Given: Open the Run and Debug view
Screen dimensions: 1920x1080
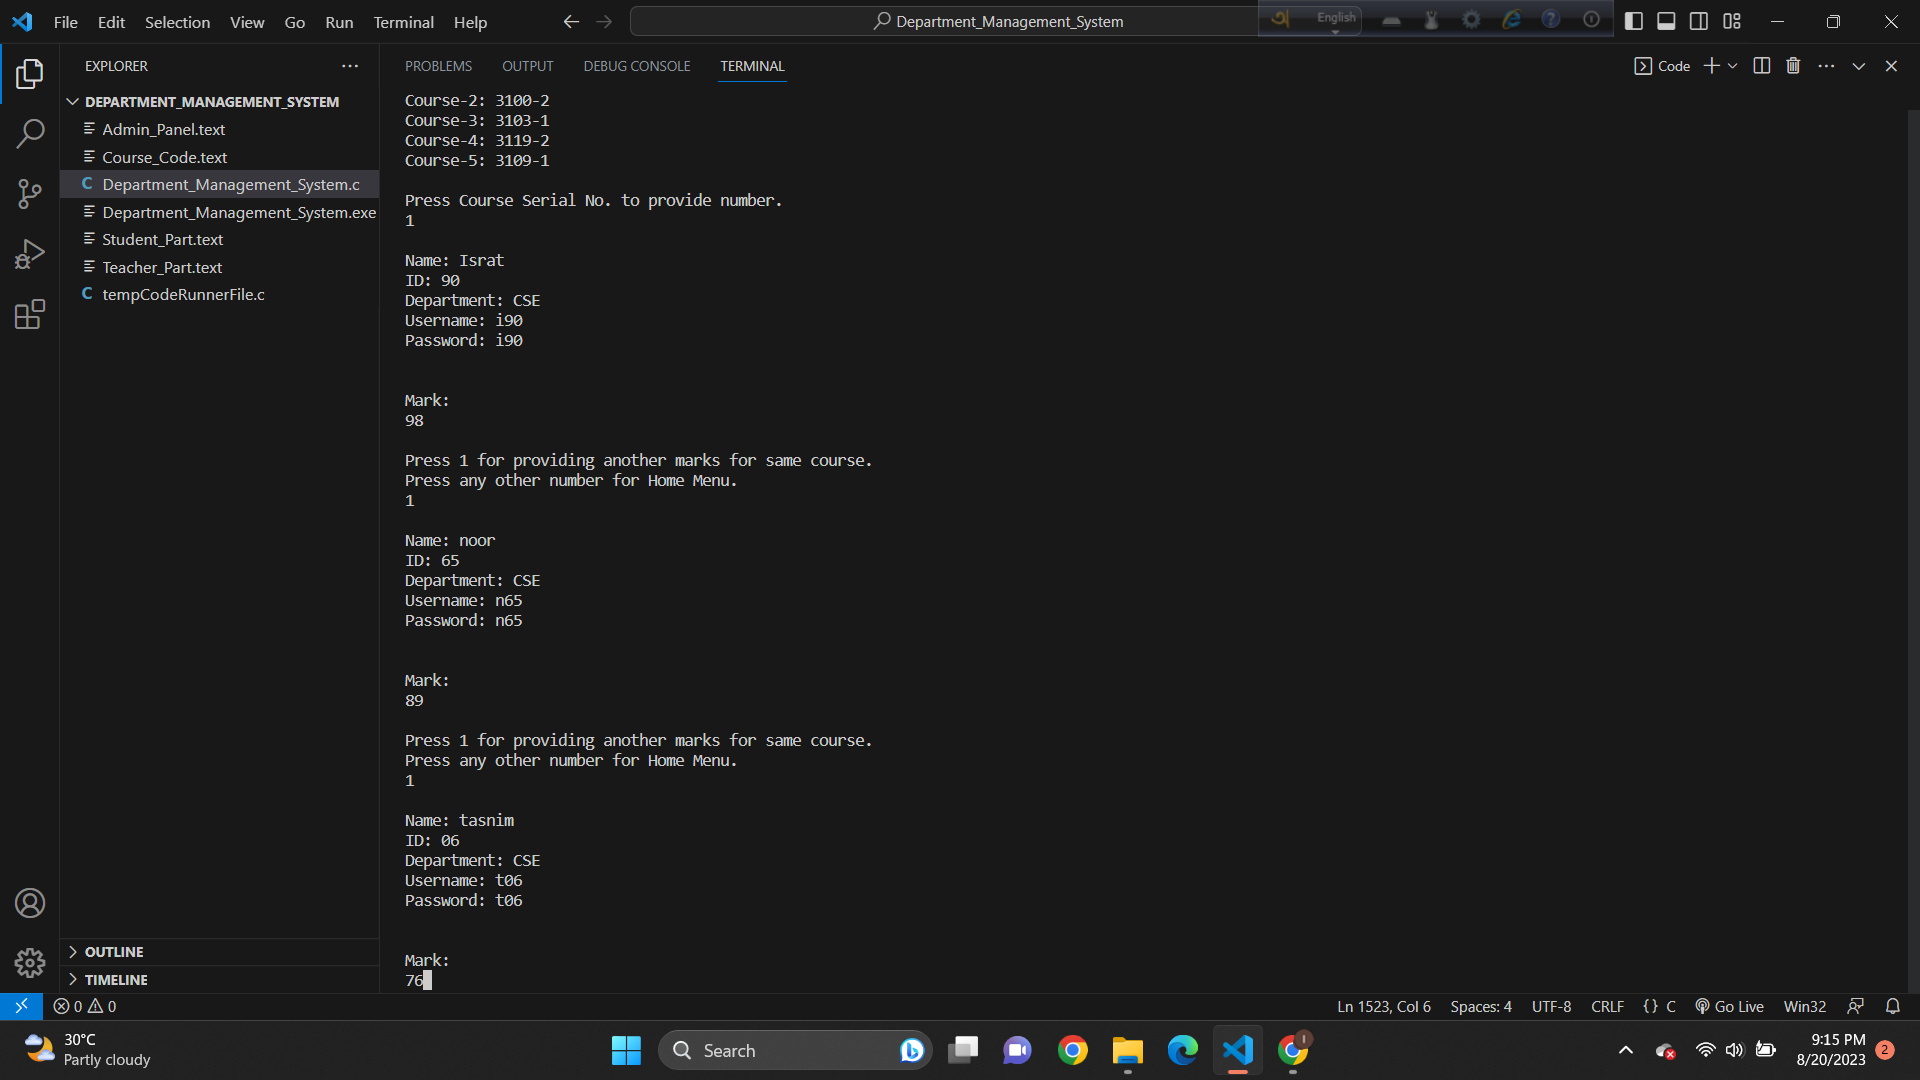Looking at the screenshot, I should tap(30, 253).
